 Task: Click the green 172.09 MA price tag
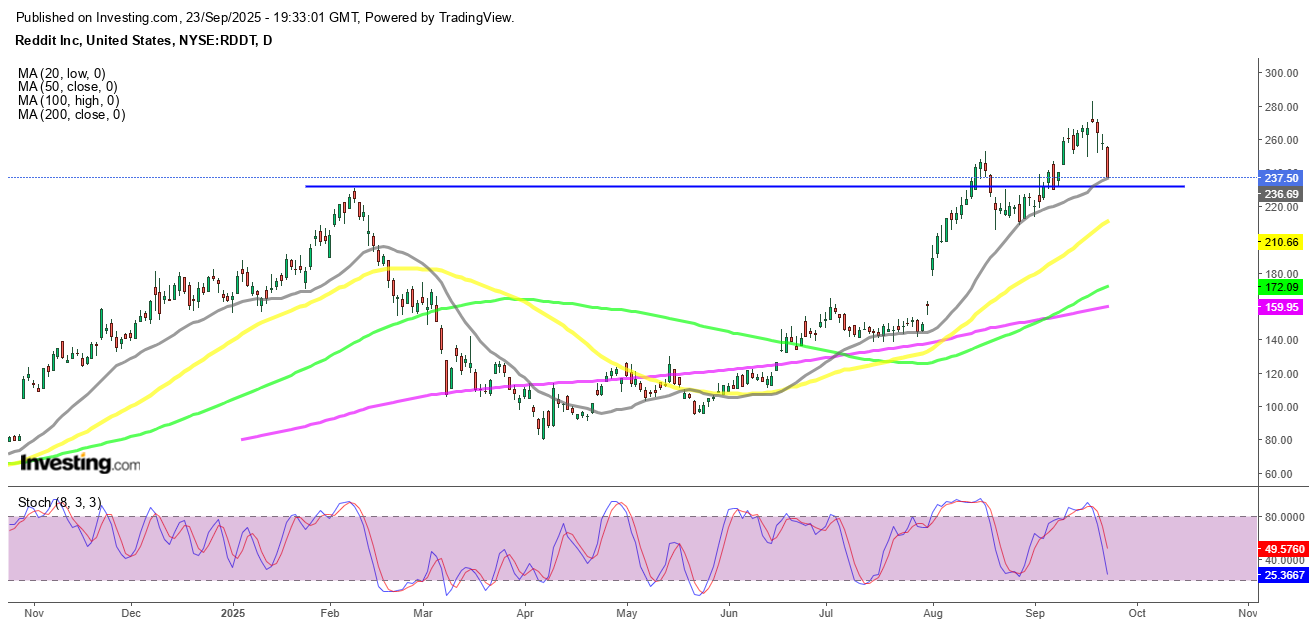1280,287
